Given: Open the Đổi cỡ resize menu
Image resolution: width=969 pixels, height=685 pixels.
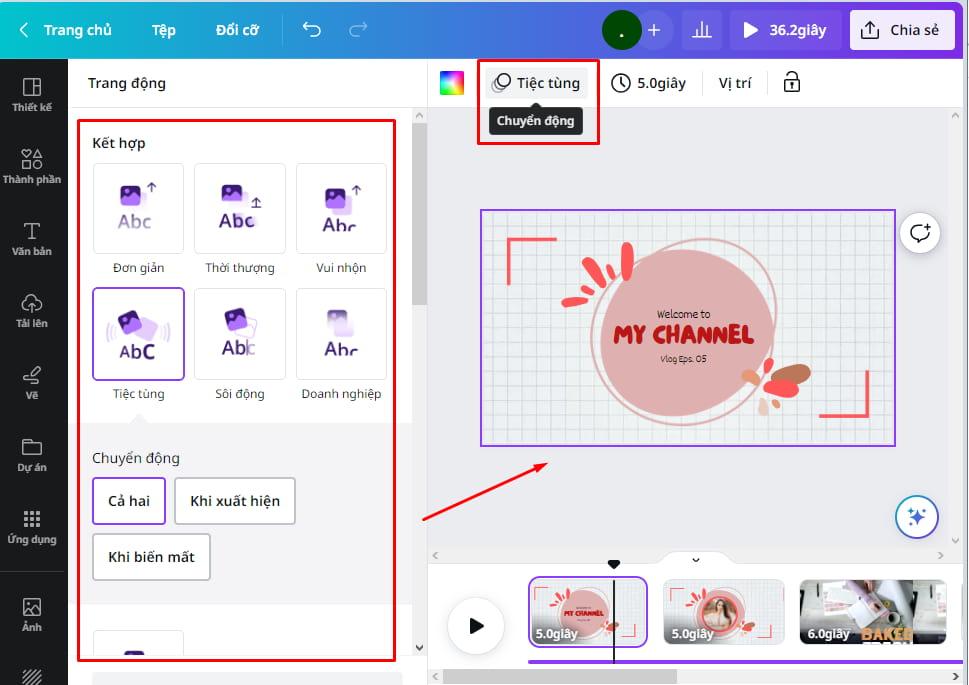Looking at the screenshot, I should [236, 30].
